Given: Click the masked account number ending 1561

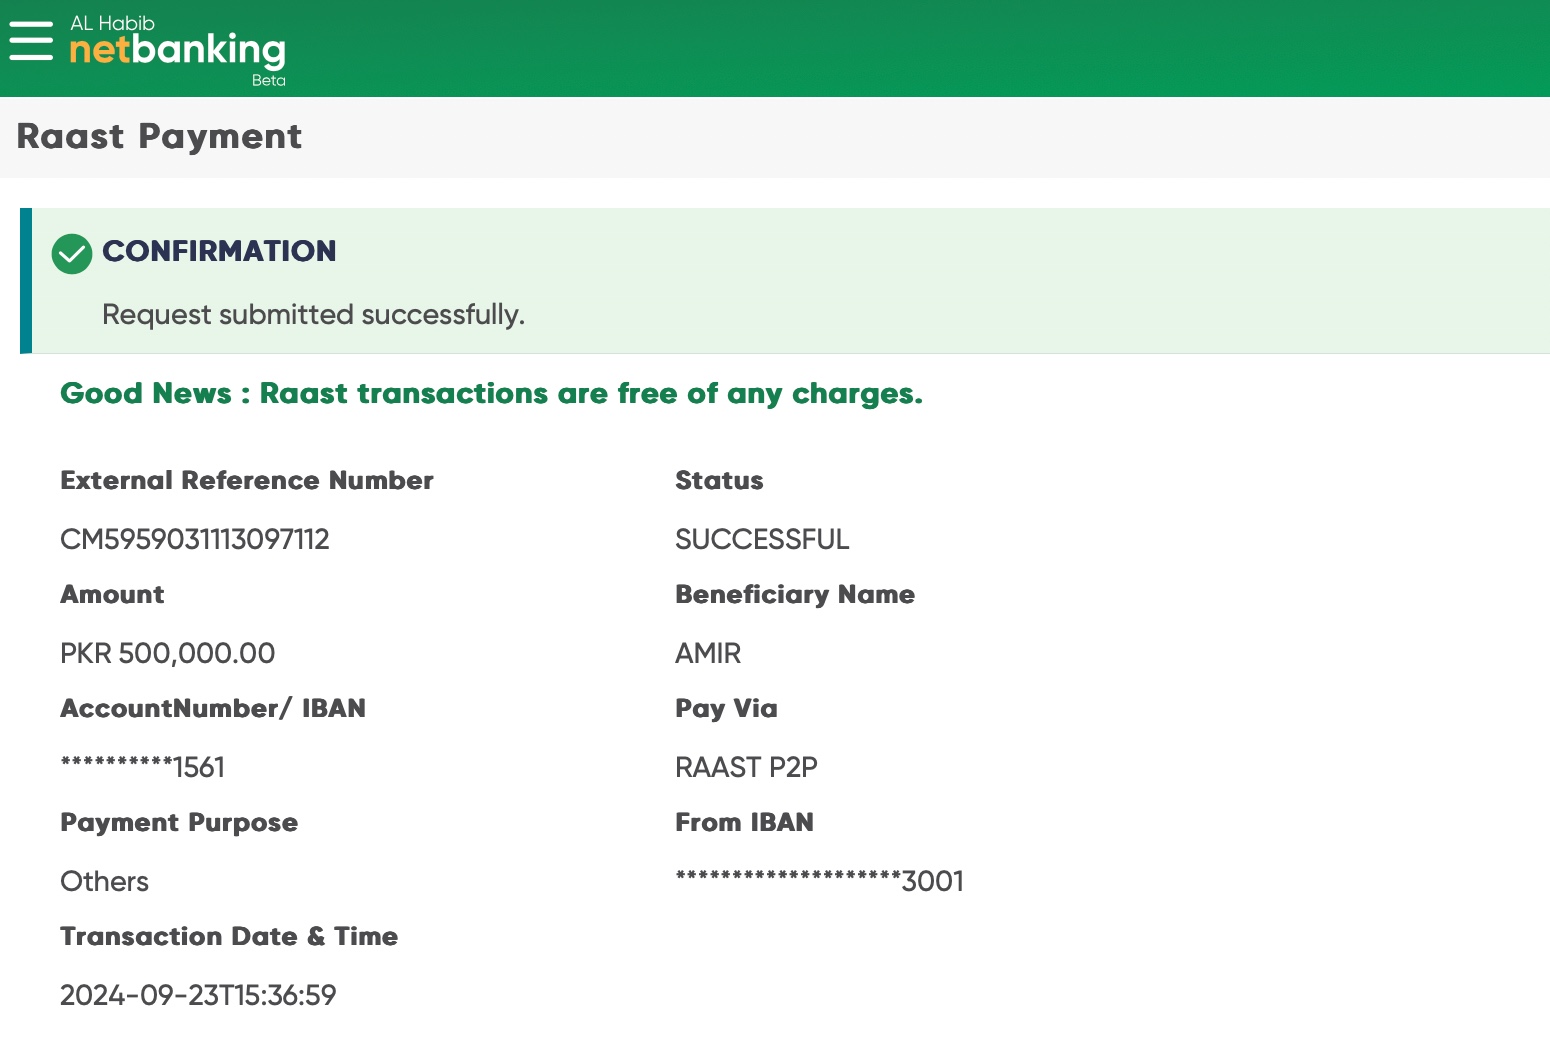Looking at the screenshot, I should coord(143,768).
